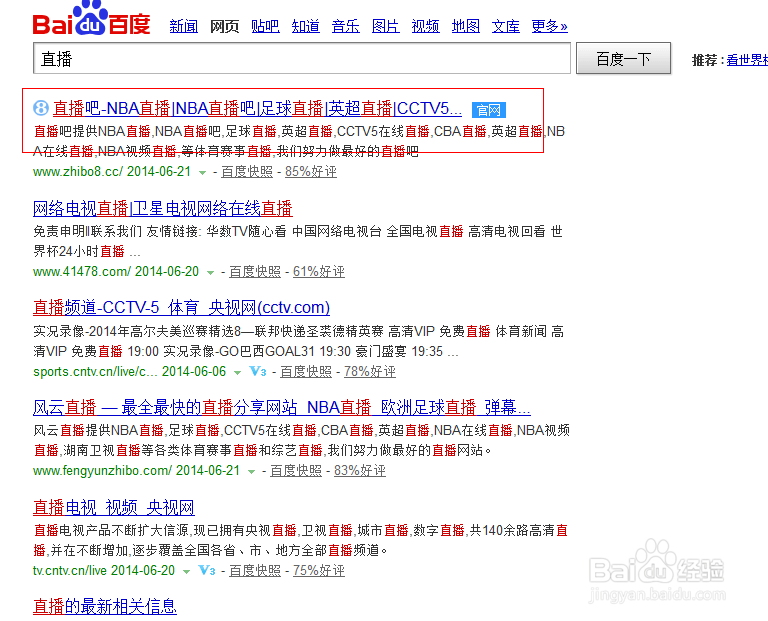Click V3 verification icon beside sports.cntv.cn result
Image resolution: width=768 pixels, height=621 pixels.
coord(258,371)
